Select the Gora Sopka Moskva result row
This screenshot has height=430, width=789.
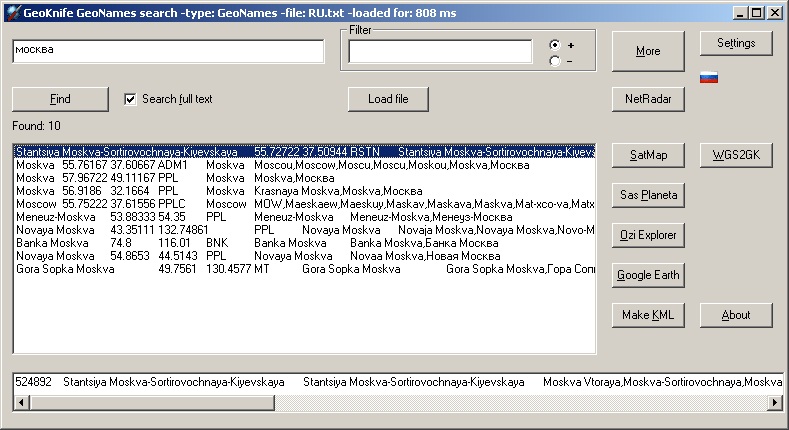click(200, 269)
